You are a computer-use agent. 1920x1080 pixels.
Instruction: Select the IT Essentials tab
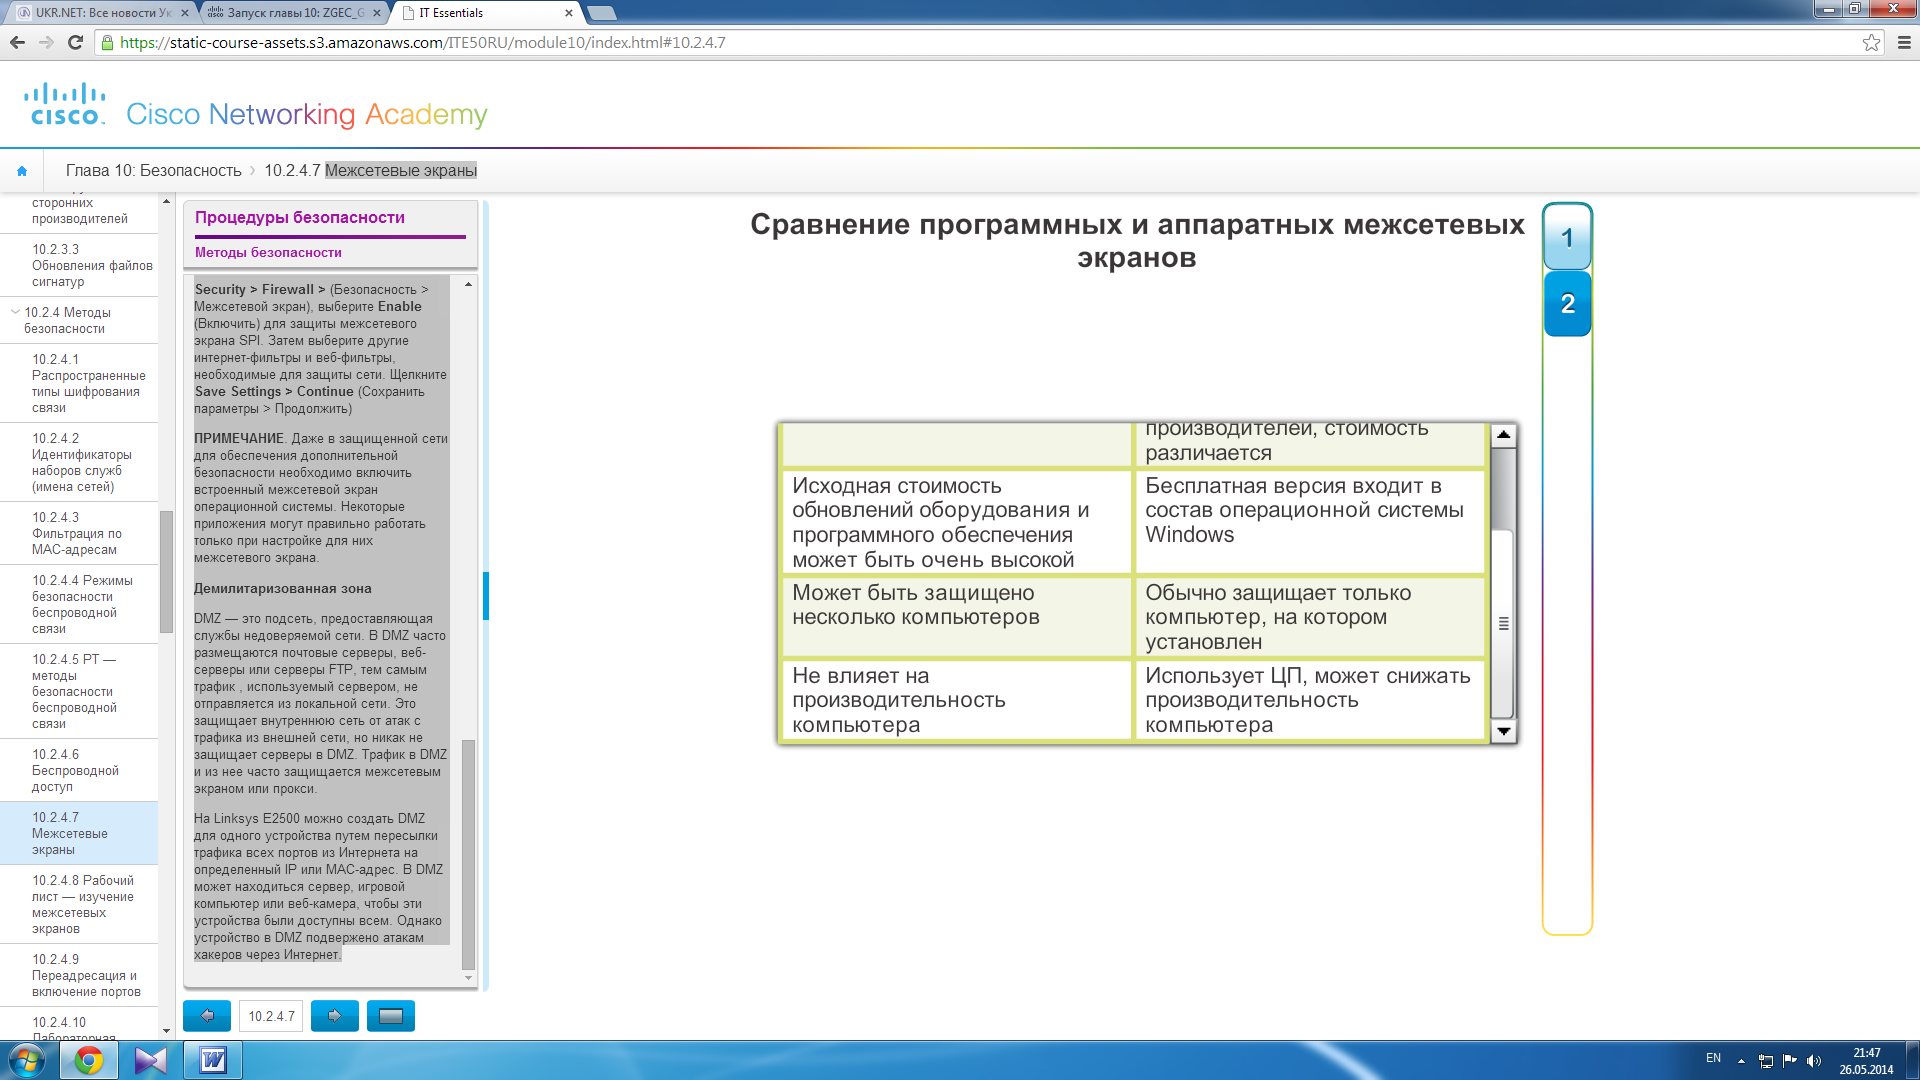click(x=485, y=13)
